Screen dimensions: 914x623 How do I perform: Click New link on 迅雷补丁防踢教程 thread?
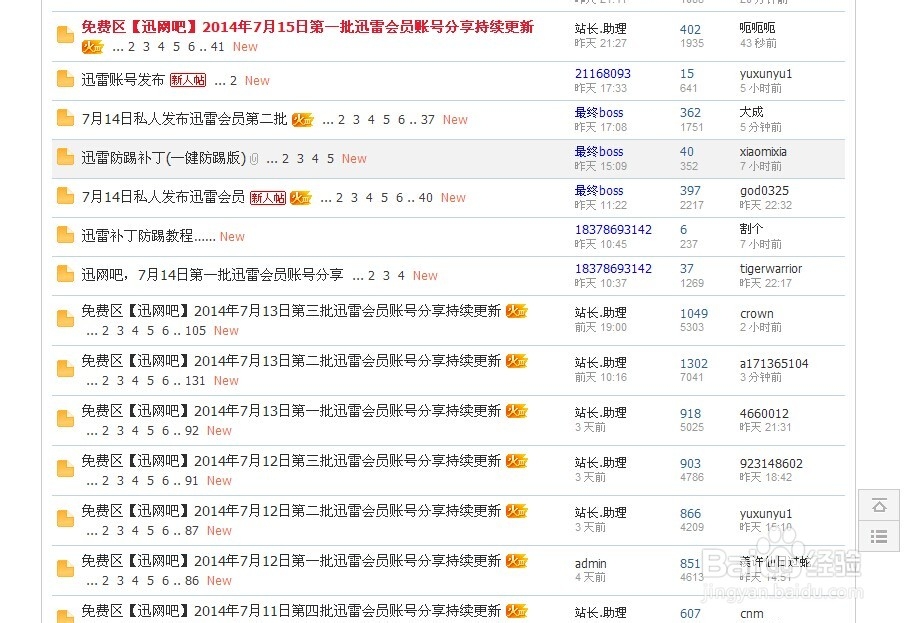coord(232,237)
